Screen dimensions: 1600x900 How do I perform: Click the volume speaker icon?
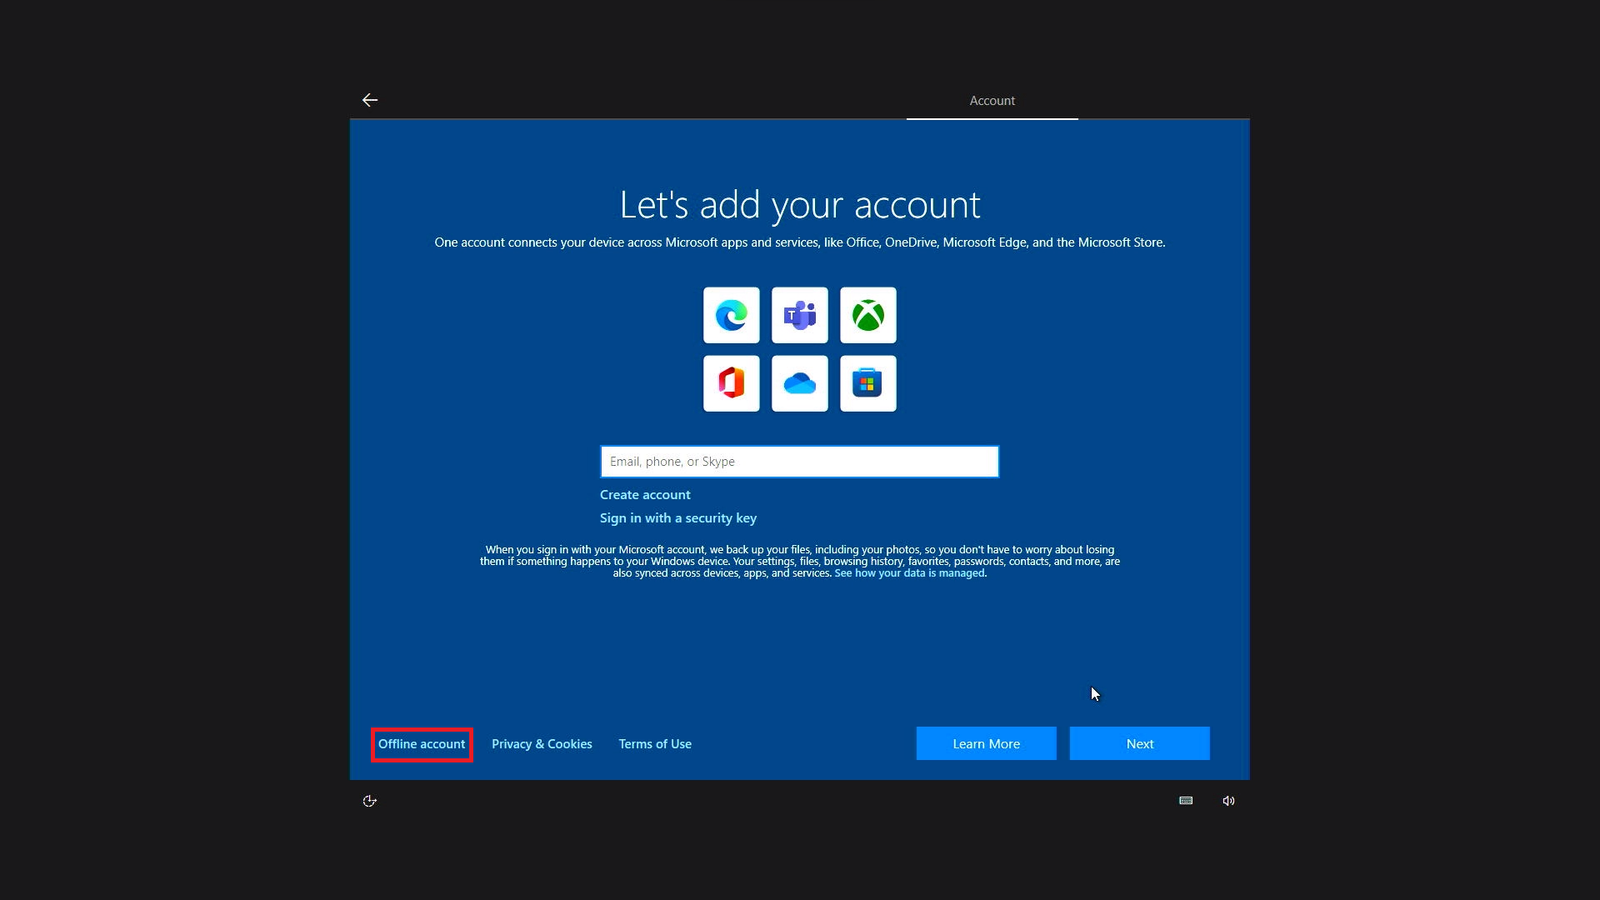tap(1229, 801)
